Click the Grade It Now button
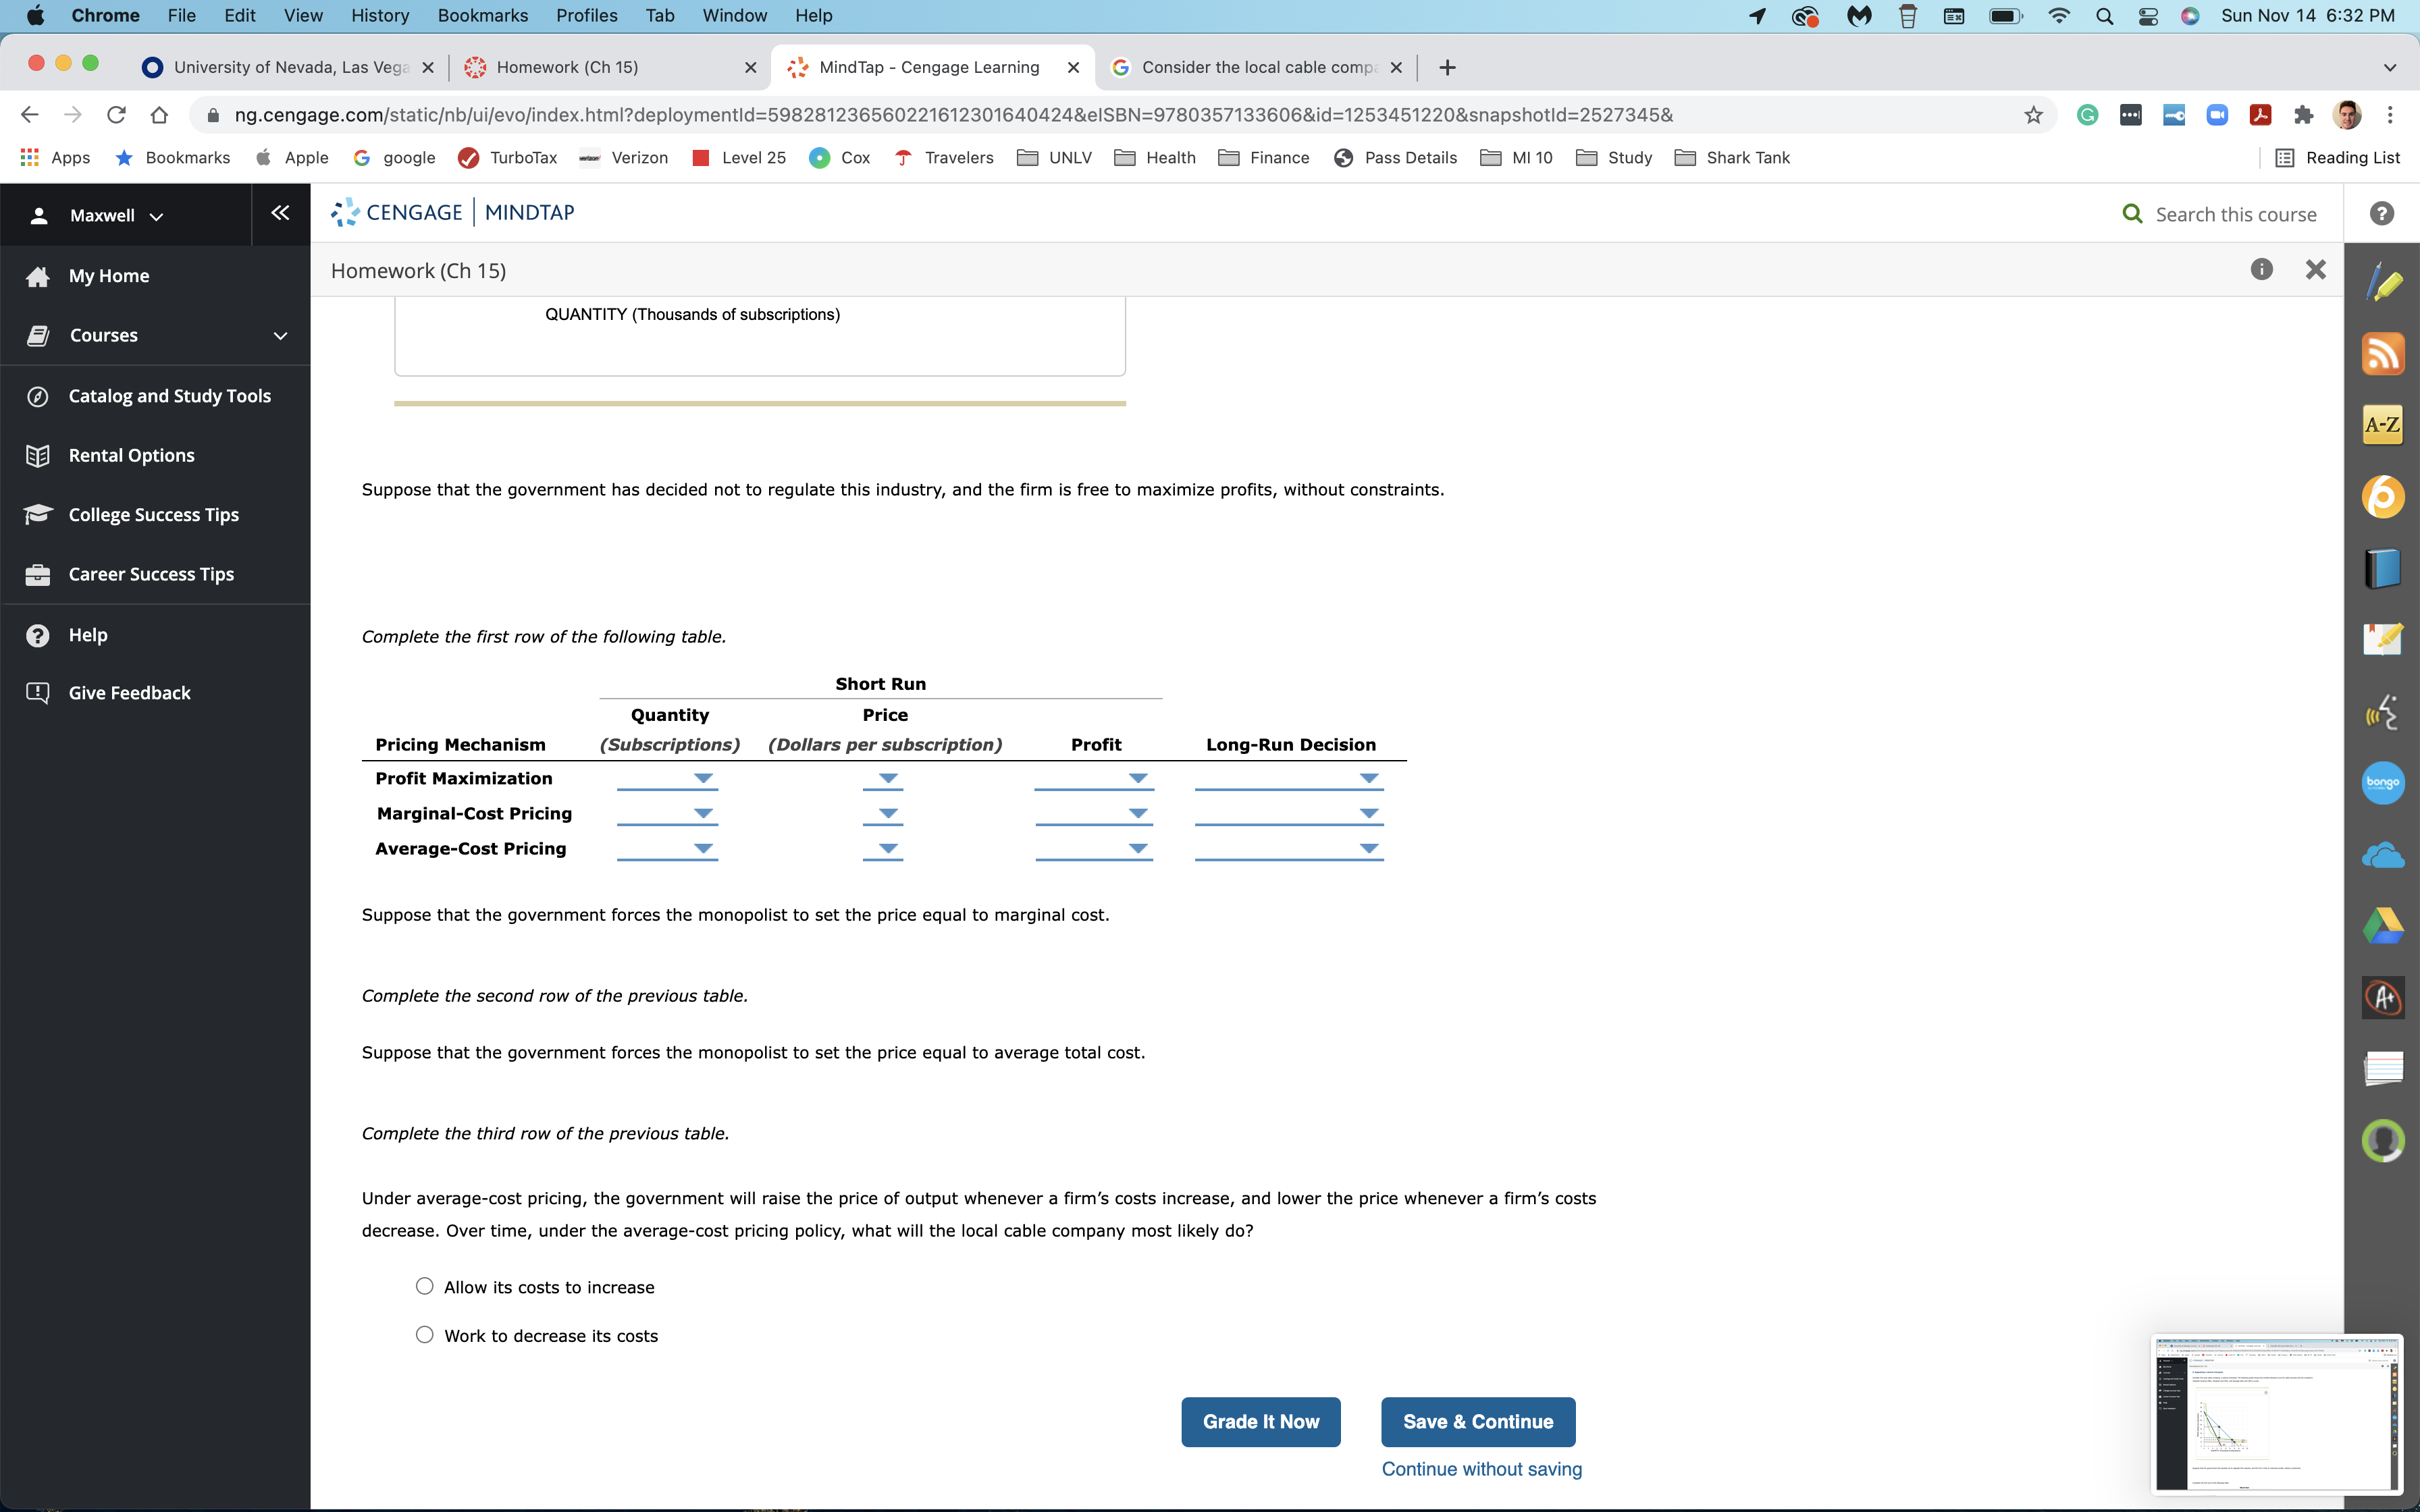The image size is (2420, 1512). pyautogui.click(x=1260, y=1421)
